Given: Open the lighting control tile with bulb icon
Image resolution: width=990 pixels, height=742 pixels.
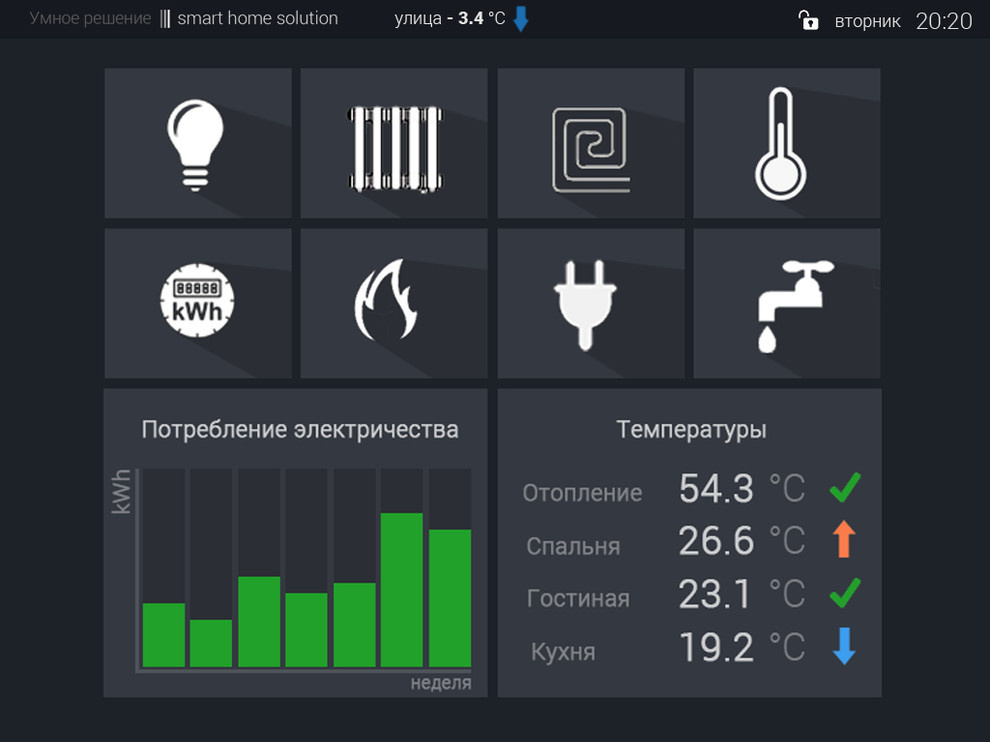Looking at the screenshot, I should 198,143.
